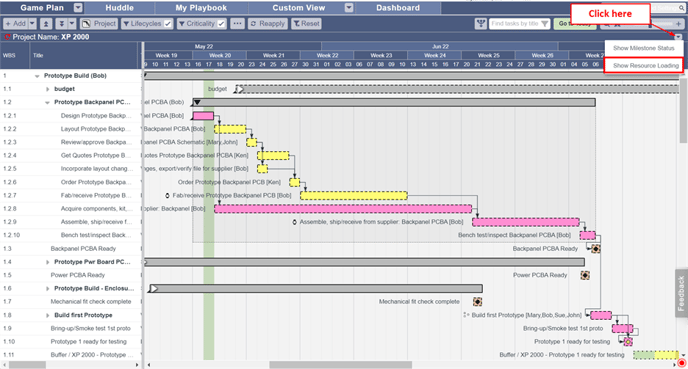Click the hierarchy filter icon beside search
Viewport: 688px width, 369px height.
point(480,24)
